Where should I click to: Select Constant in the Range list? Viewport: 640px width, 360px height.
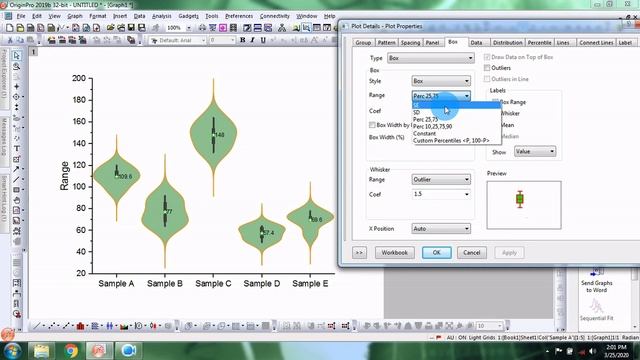click(x=456, y=133)
